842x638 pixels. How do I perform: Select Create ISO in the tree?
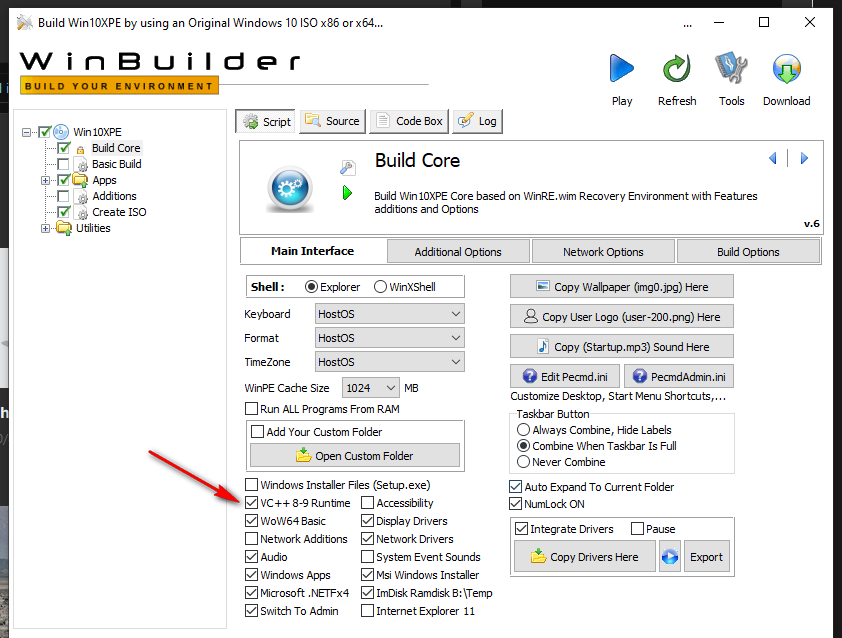(119, 212)
